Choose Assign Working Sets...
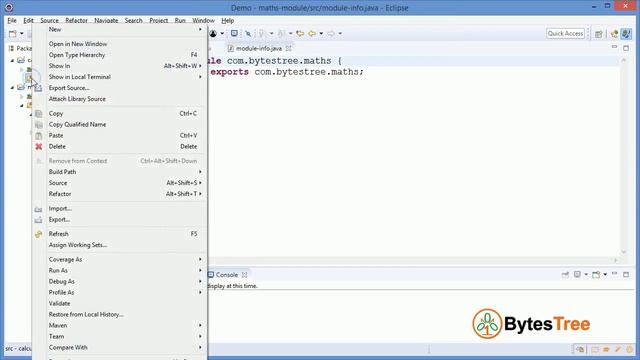This screenshot has width=640, height=360. [x=120, y=245]
